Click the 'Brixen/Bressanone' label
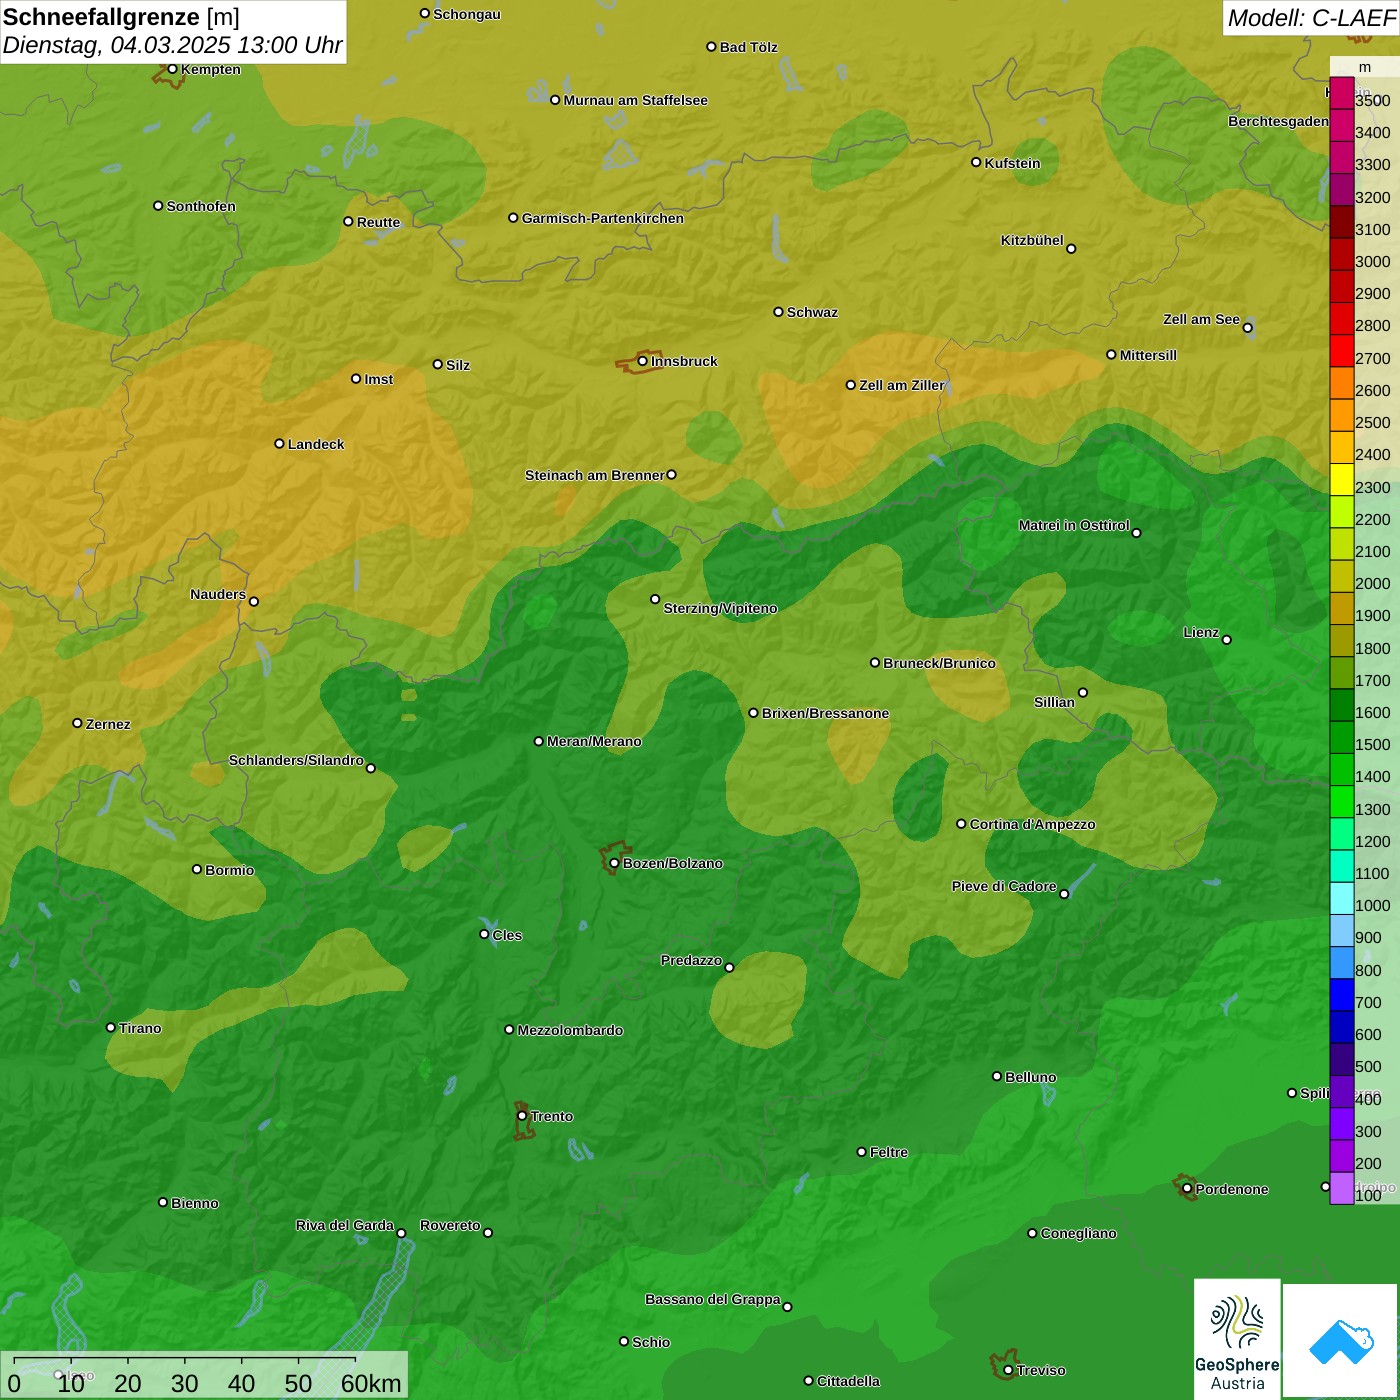The width and height of the screenshot is (1400, 1400). (x=825, y=713)
